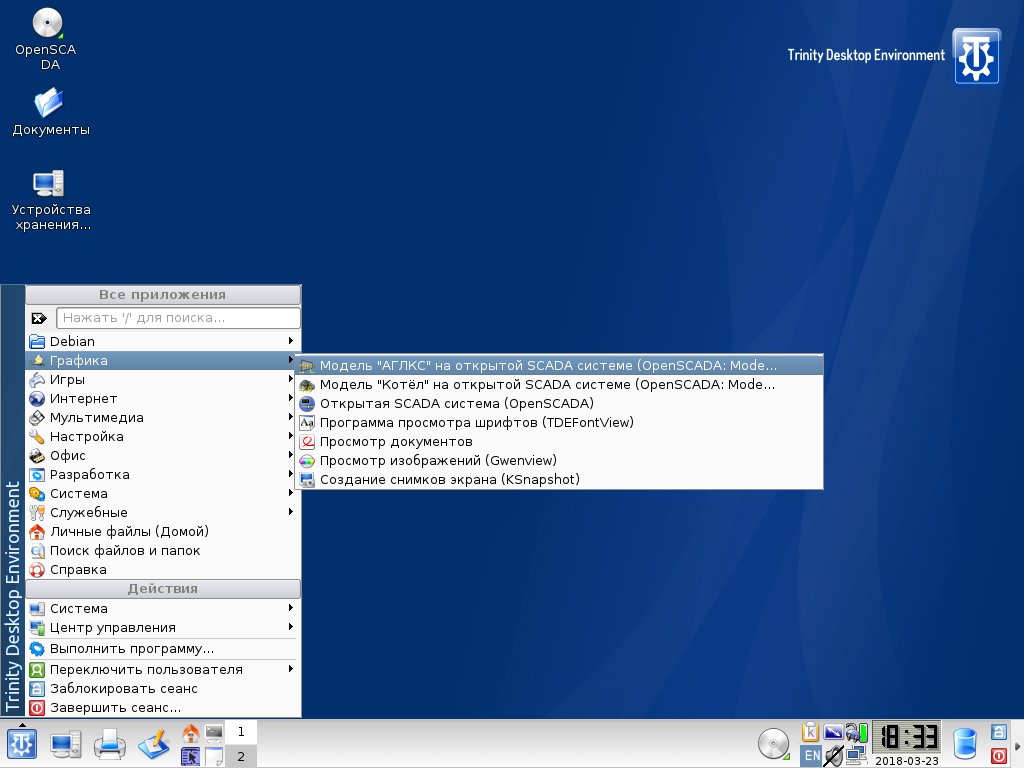Click the menu search input field
The height and width of the screenshot is (768, 1024).
click(178, 318)
